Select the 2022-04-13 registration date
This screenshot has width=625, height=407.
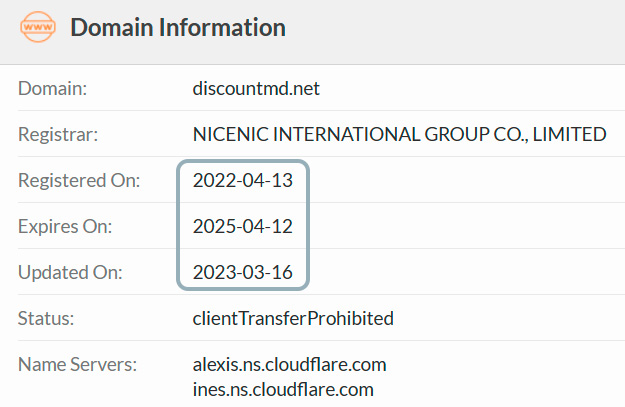pos(243,180)
